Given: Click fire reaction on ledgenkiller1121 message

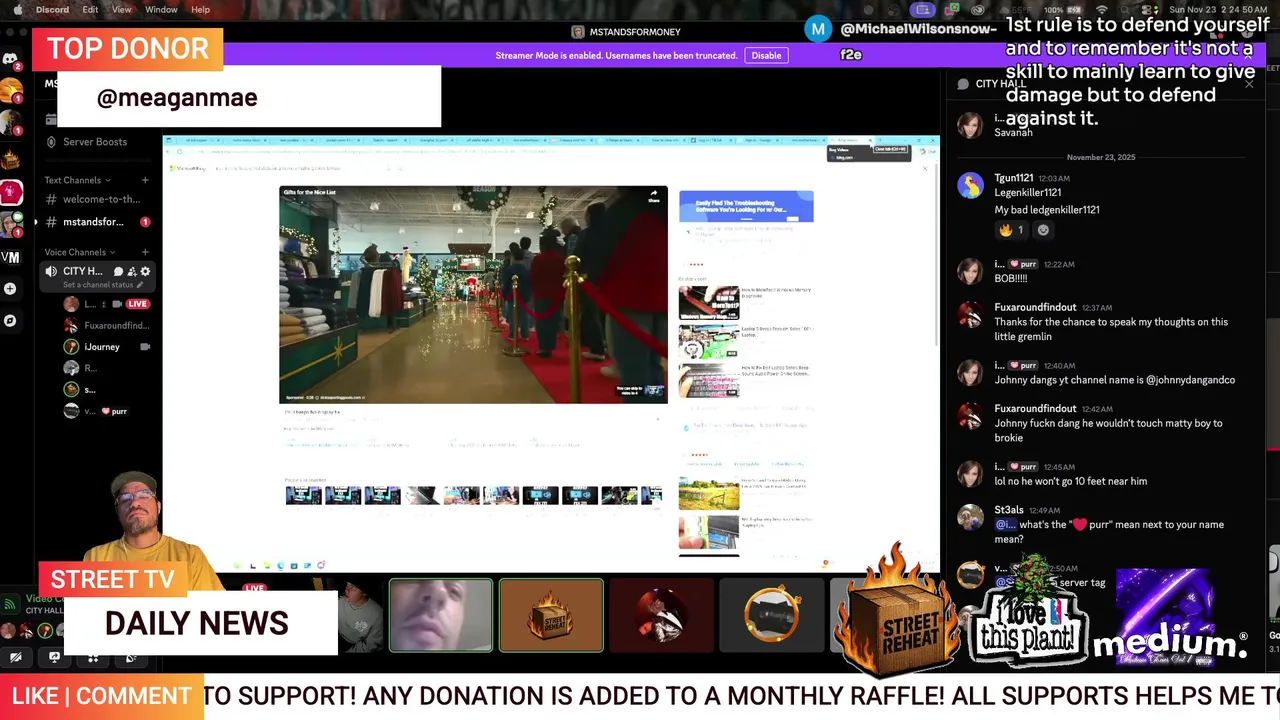Looking at the screenshot, I should click(1011, 230).
